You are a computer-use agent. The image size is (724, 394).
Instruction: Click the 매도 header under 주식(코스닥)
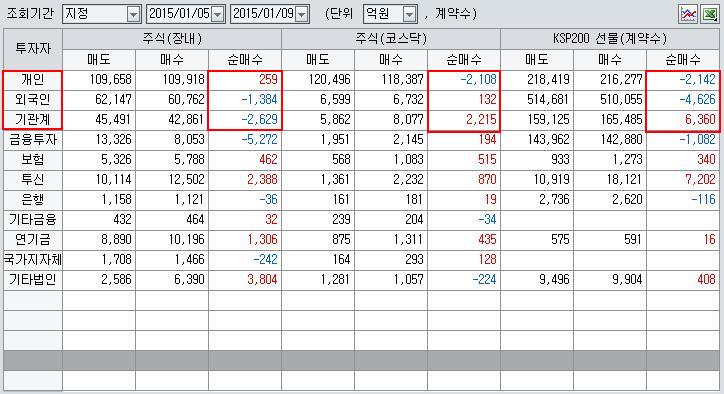pyautogui.click(x=318, y=60)
